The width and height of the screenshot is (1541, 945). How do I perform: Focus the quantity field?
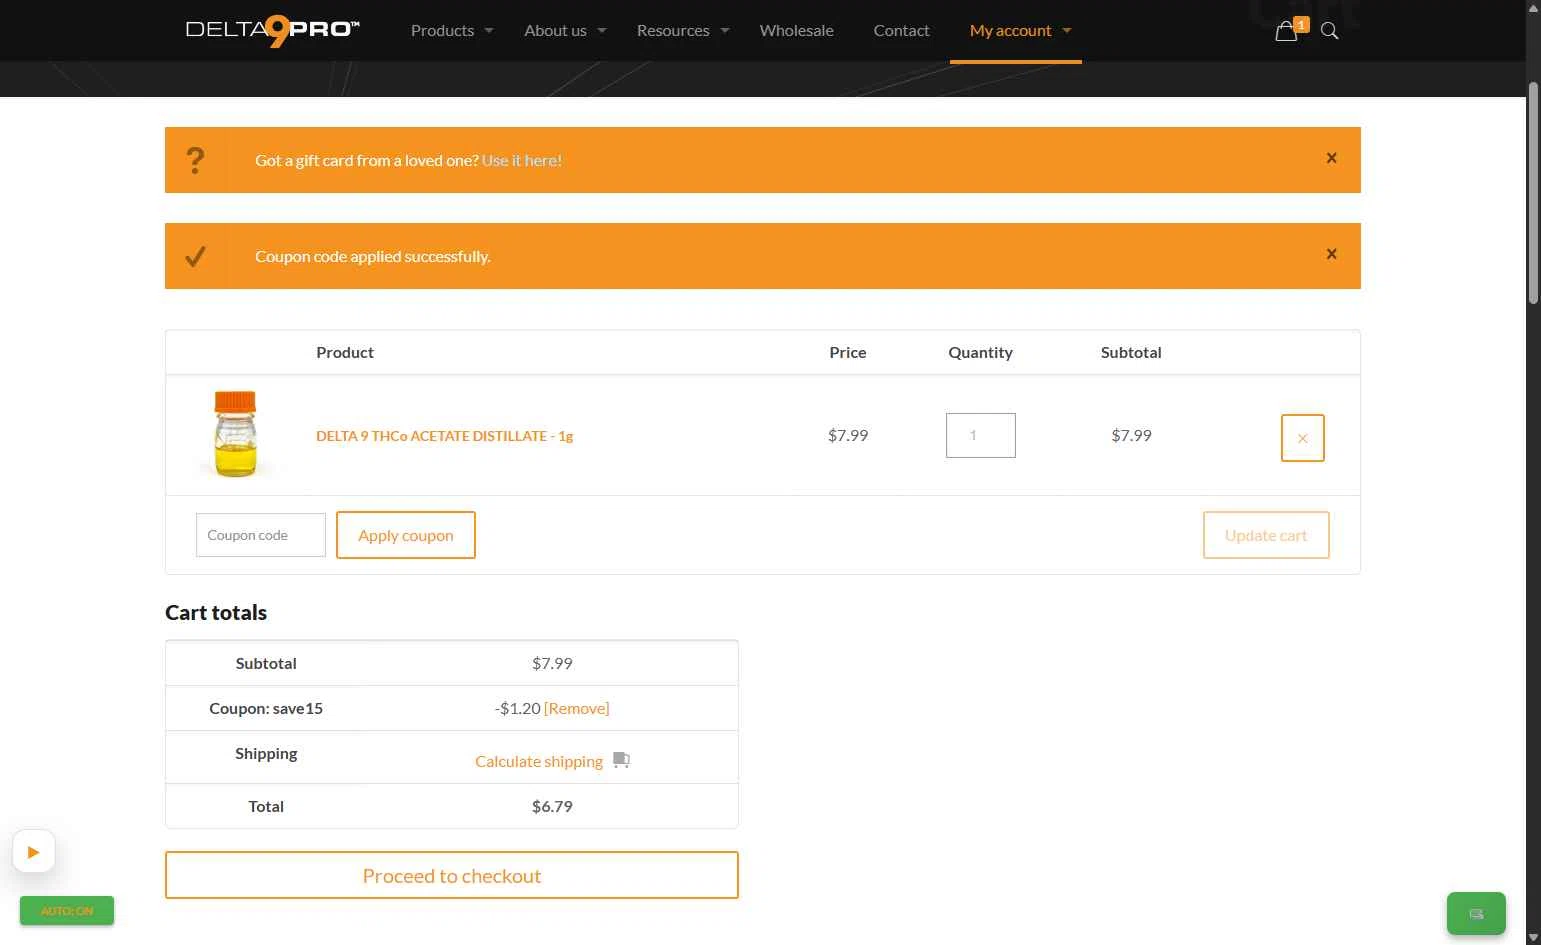(x=981, y=435)
